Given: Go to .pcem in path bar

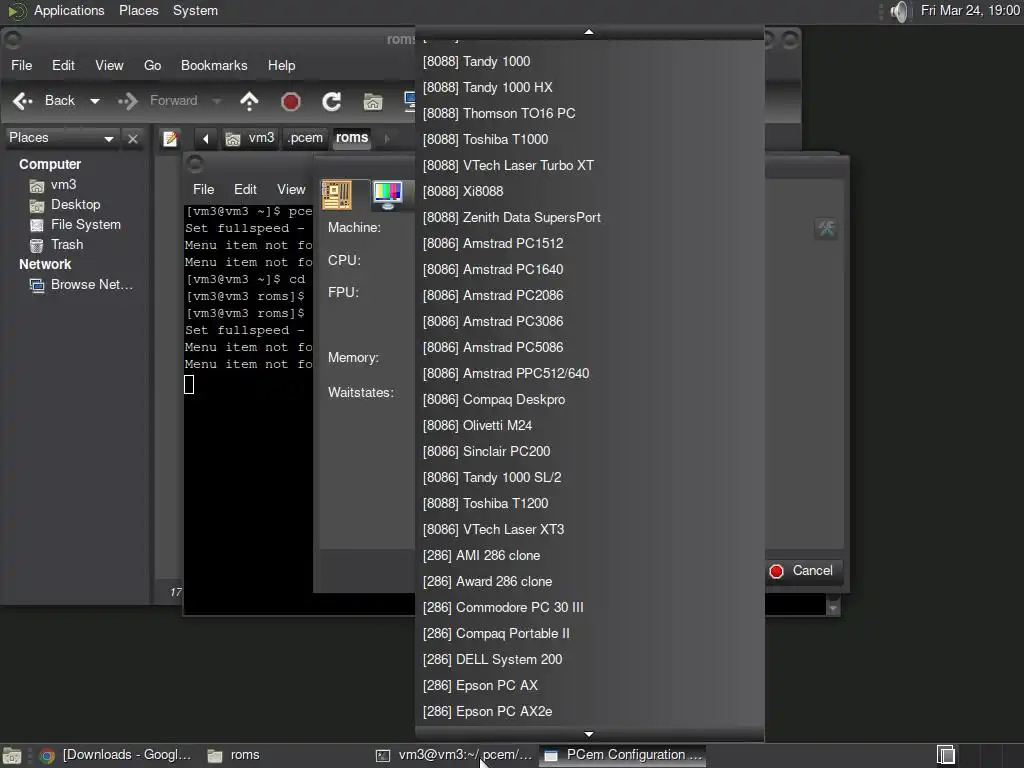Looking at the screenshot, I should coord(305,138).
